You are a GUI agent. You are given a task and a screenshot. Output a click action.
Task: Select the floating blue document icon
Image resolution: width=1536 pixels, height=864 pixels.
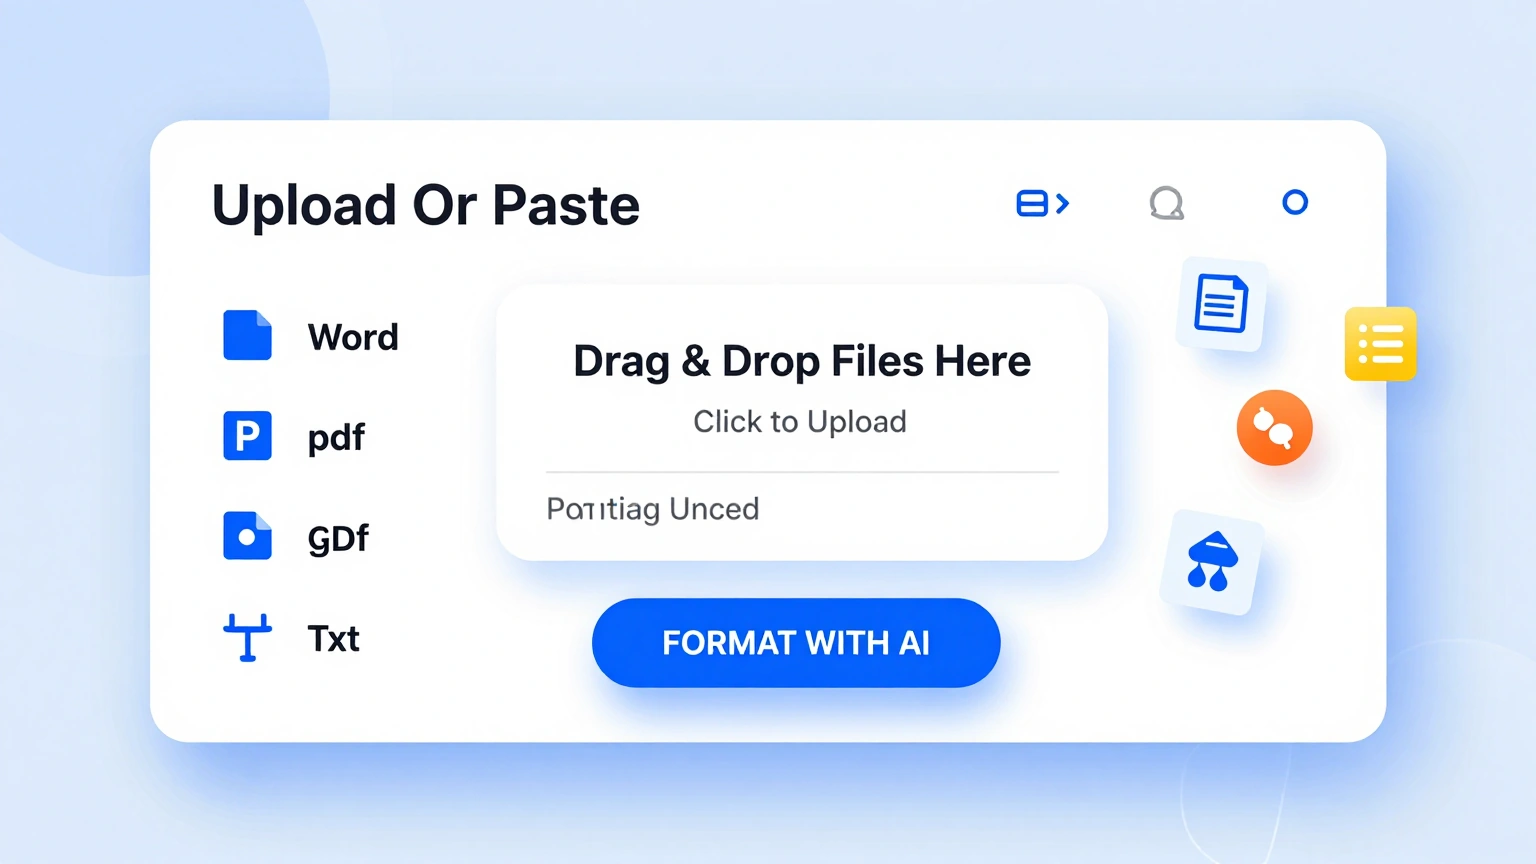1221,303
